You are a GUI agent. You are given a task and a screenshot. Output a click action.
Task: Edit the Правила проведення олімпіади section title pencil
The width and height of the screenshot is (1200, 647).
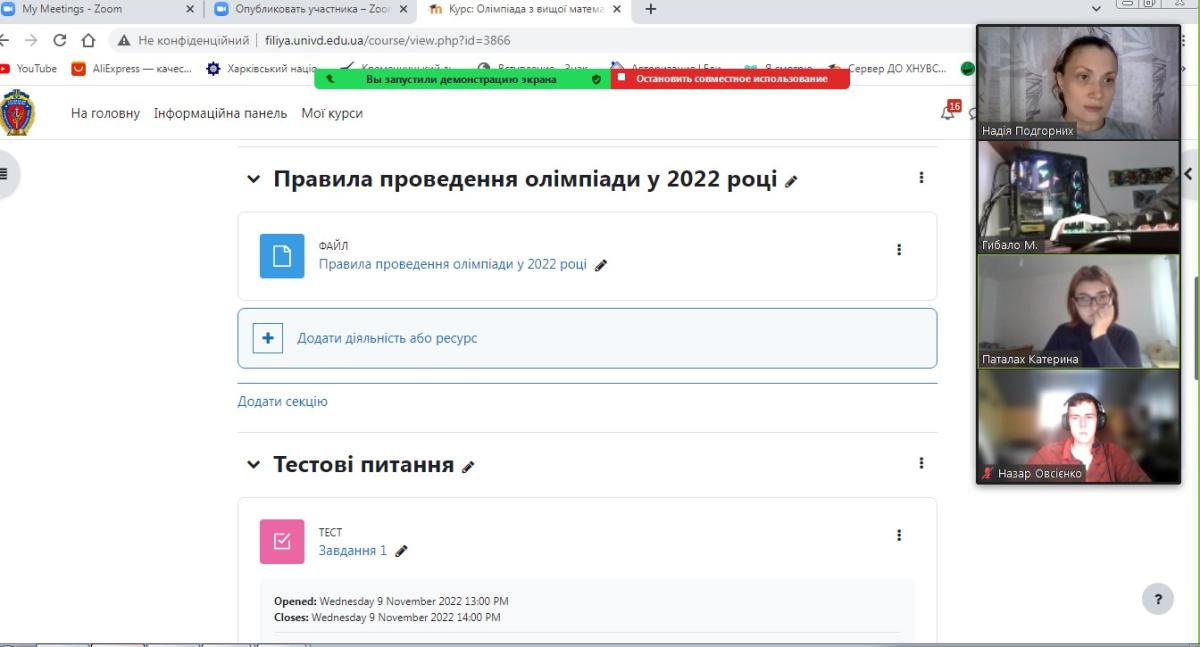click(x=792, y=182)
